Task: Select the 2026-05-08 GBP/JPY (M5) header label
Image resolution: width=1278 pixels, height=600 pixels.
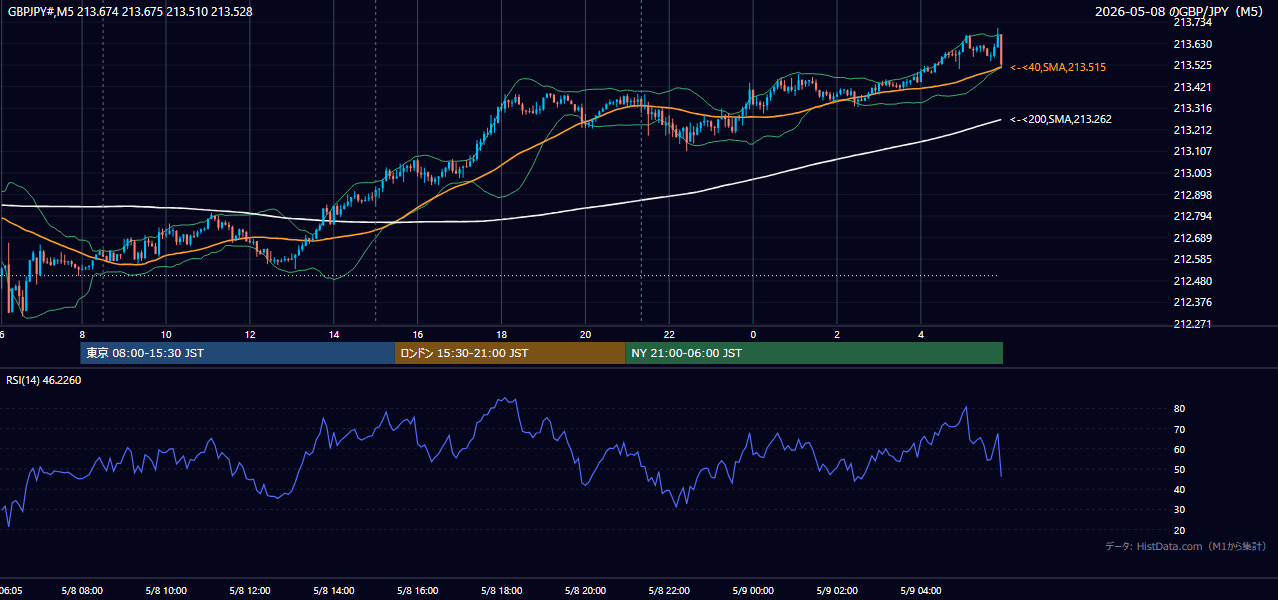Action: (x=1179, y=12)
